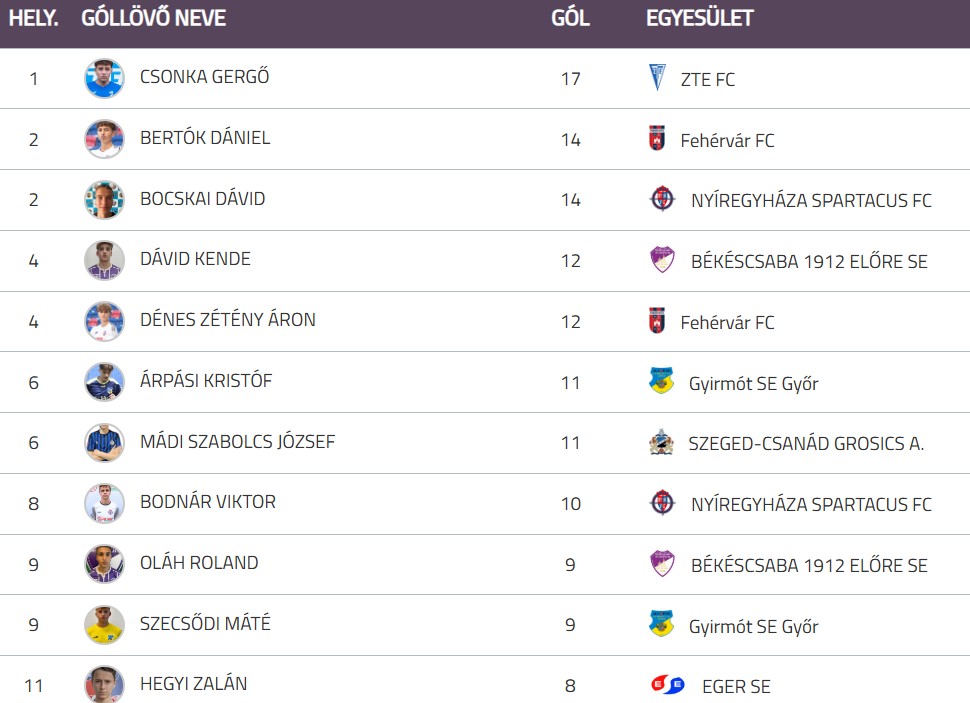The width and height of the screenshot is (970, 703).
Task: Sort by the GÓL column header
Action: tap(570, 18)
